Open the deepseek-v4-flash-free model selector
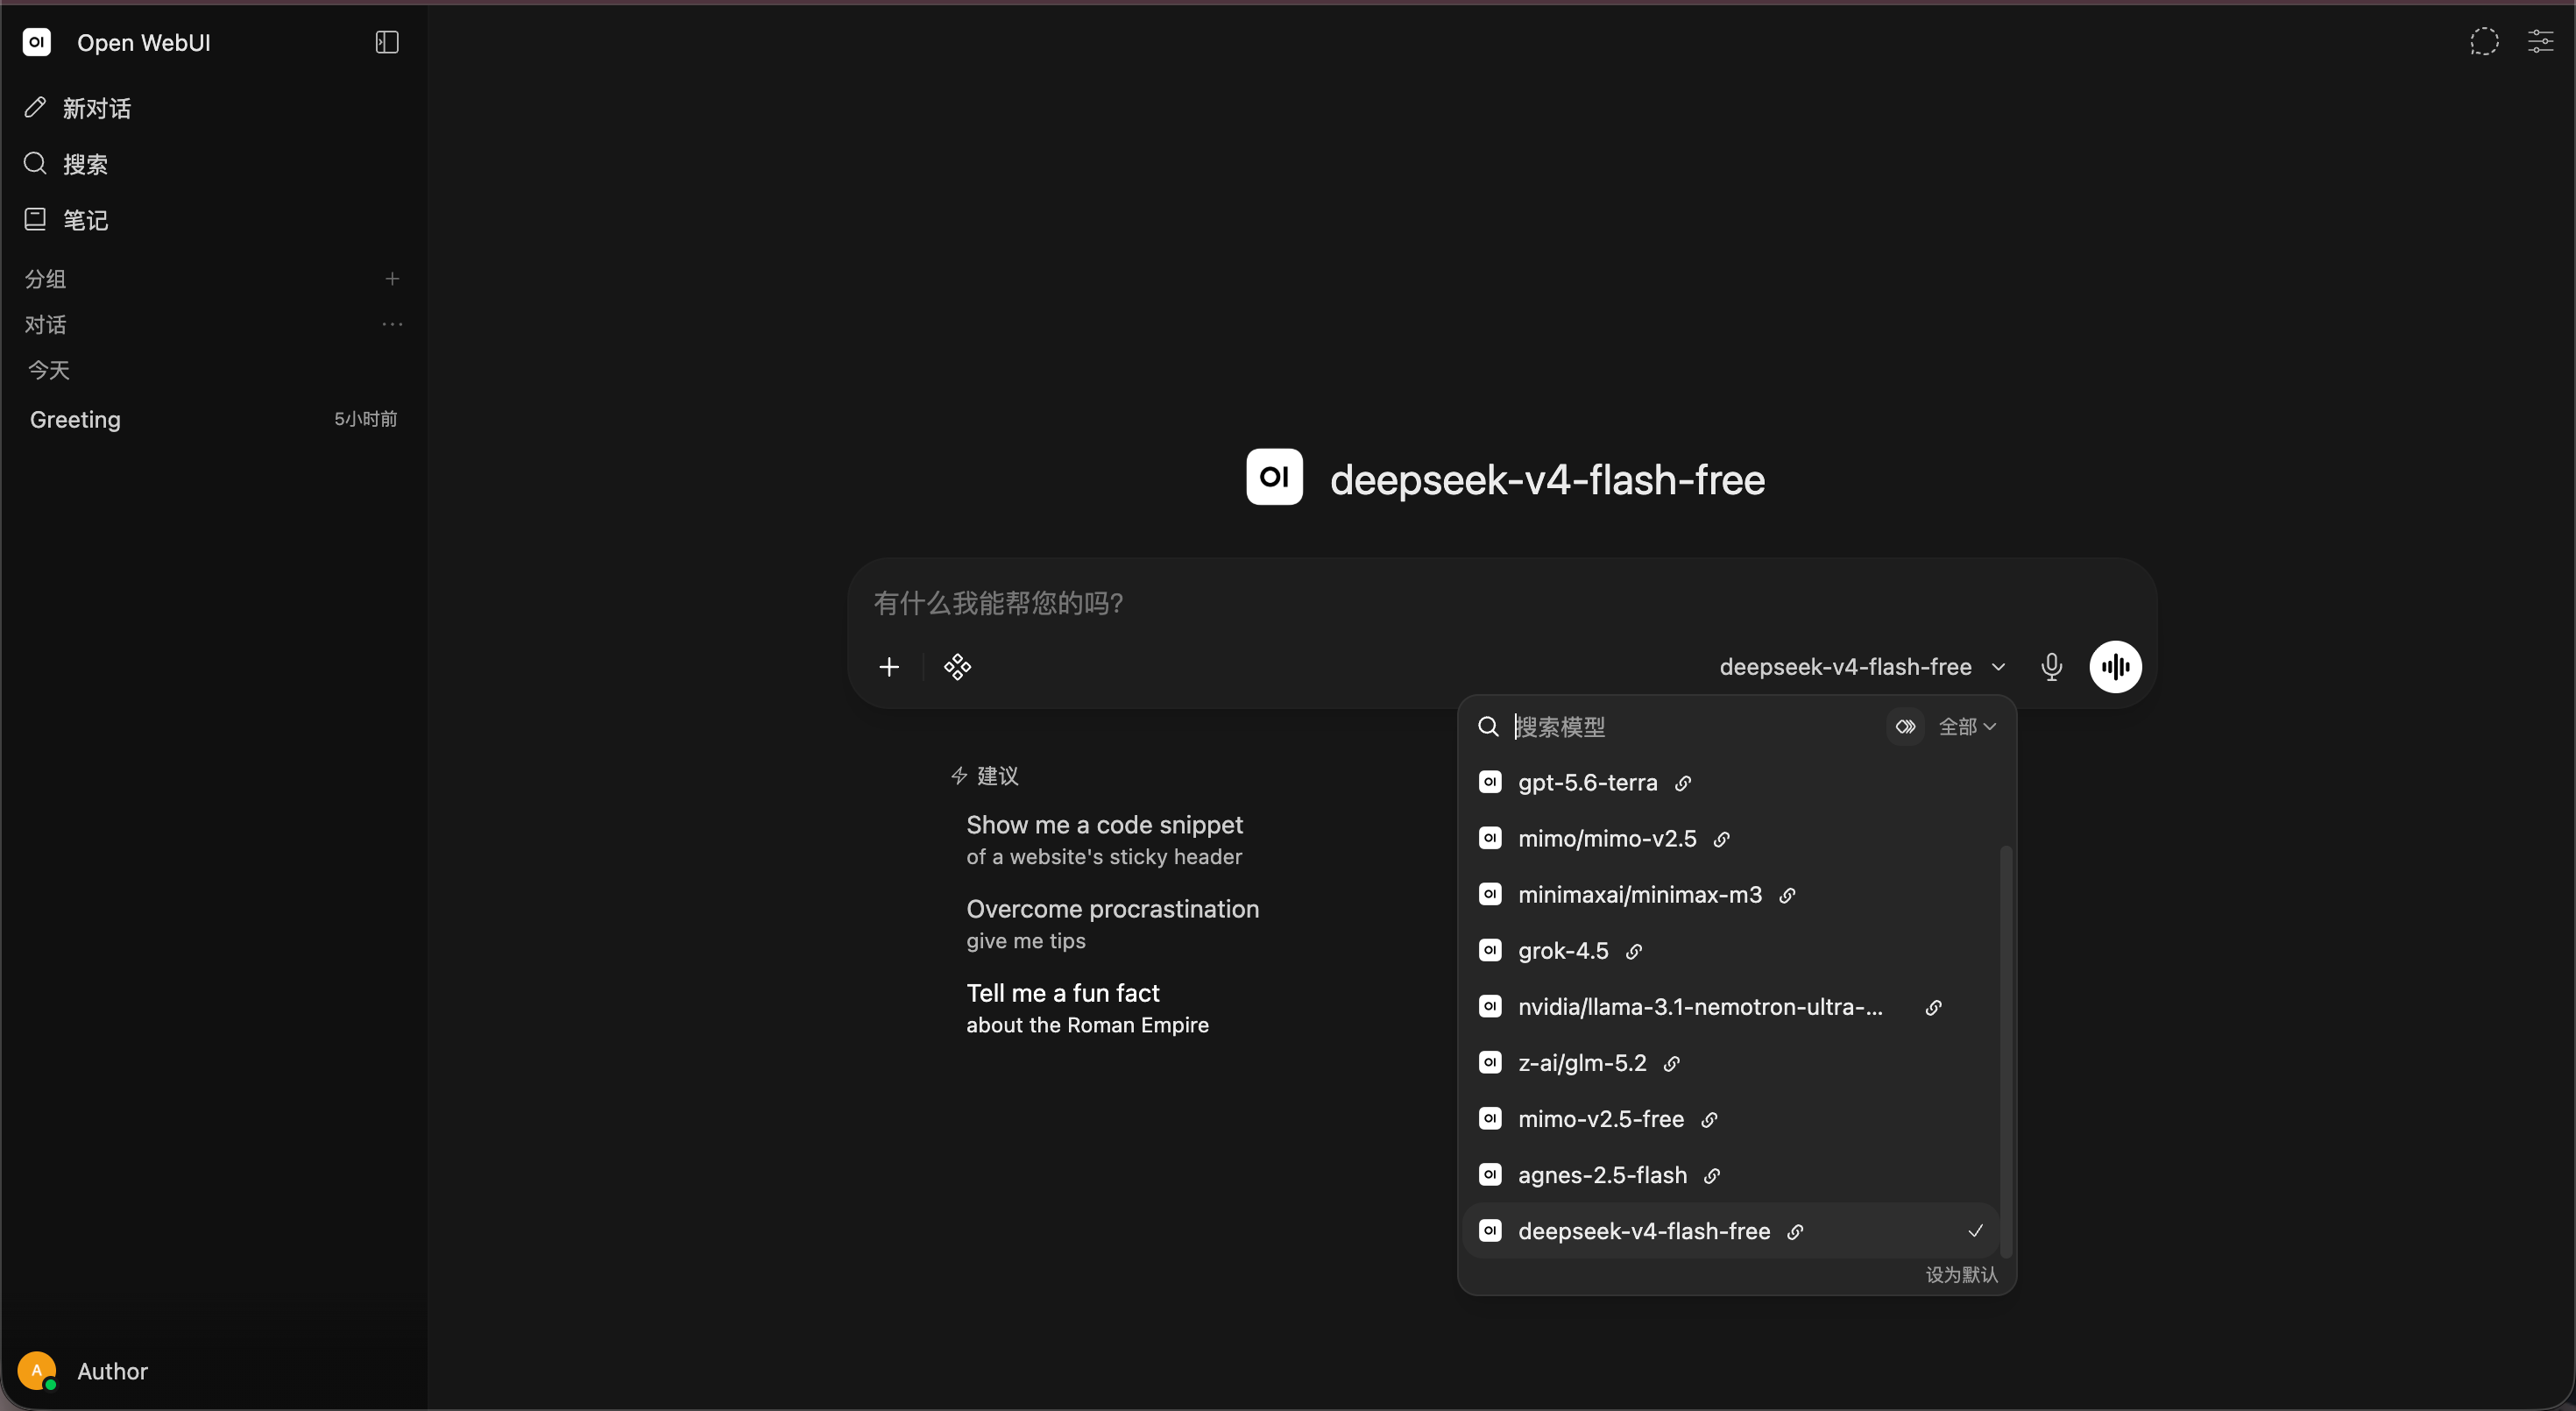2576x1411 pixels. (x=1861, y=667)
